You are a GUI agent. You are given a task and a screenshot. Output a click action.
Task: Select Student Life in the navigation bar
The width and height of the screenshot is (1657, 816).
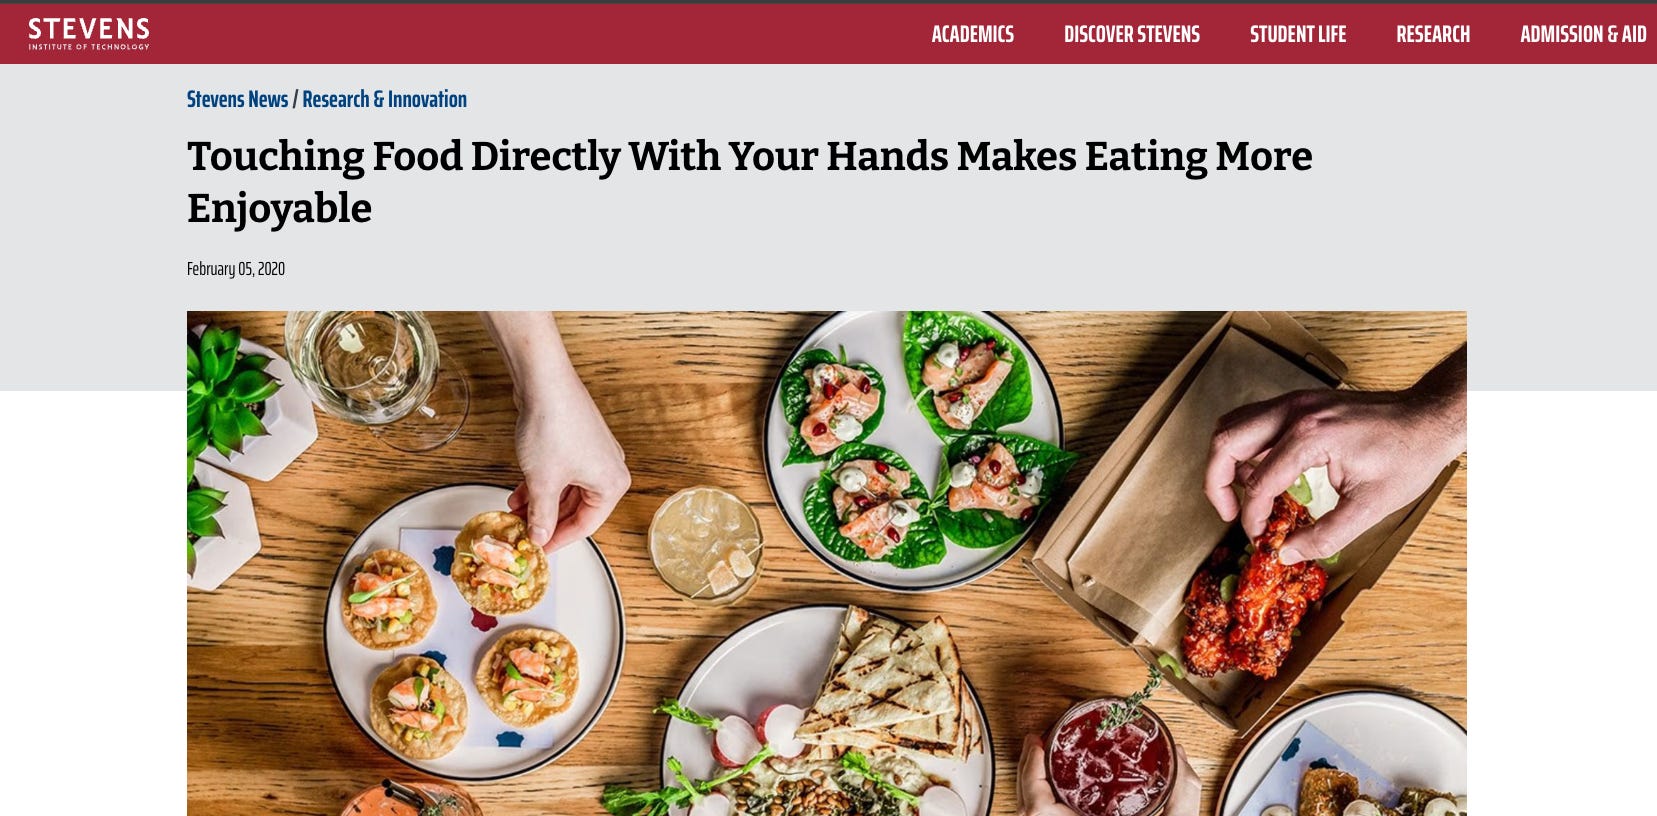[1297, 34]
